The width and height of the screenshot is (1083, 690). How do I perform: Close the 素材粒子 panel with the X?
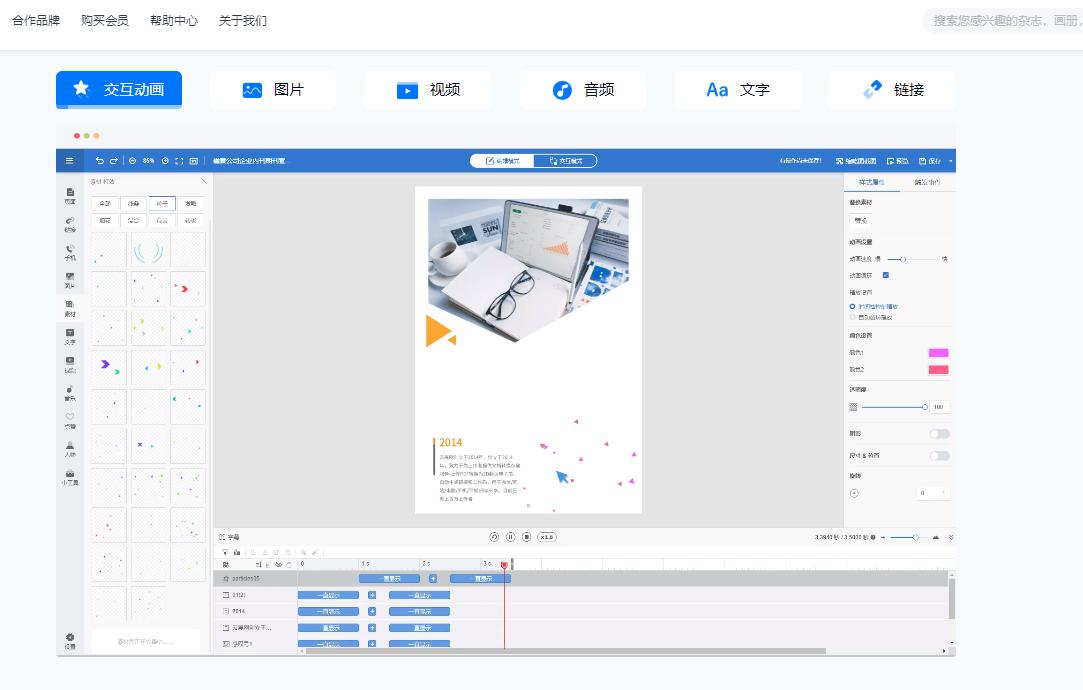click(204, 183)
